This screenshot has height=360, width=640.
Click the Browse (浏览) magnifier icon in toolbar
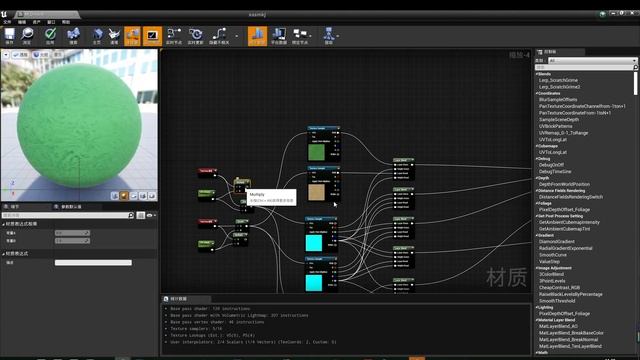pyautogui.click(x=27, y=36)
